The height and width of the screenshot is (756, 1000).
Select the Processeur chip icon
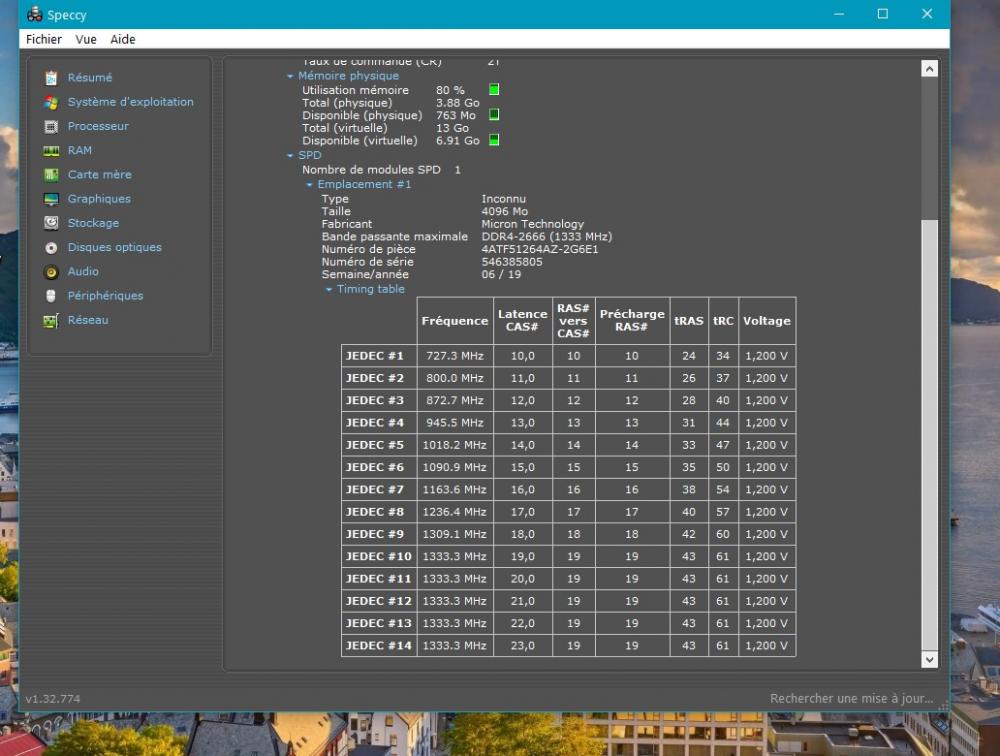(x=51, y=127)
